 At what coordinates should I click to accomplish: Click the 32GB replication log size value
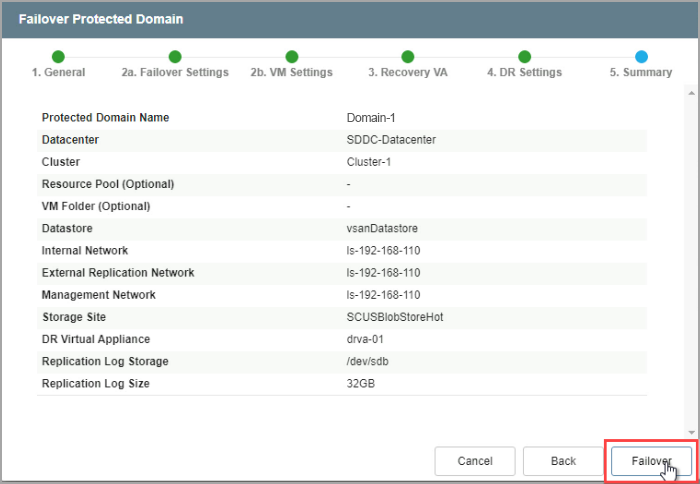[x=360, y=383]
